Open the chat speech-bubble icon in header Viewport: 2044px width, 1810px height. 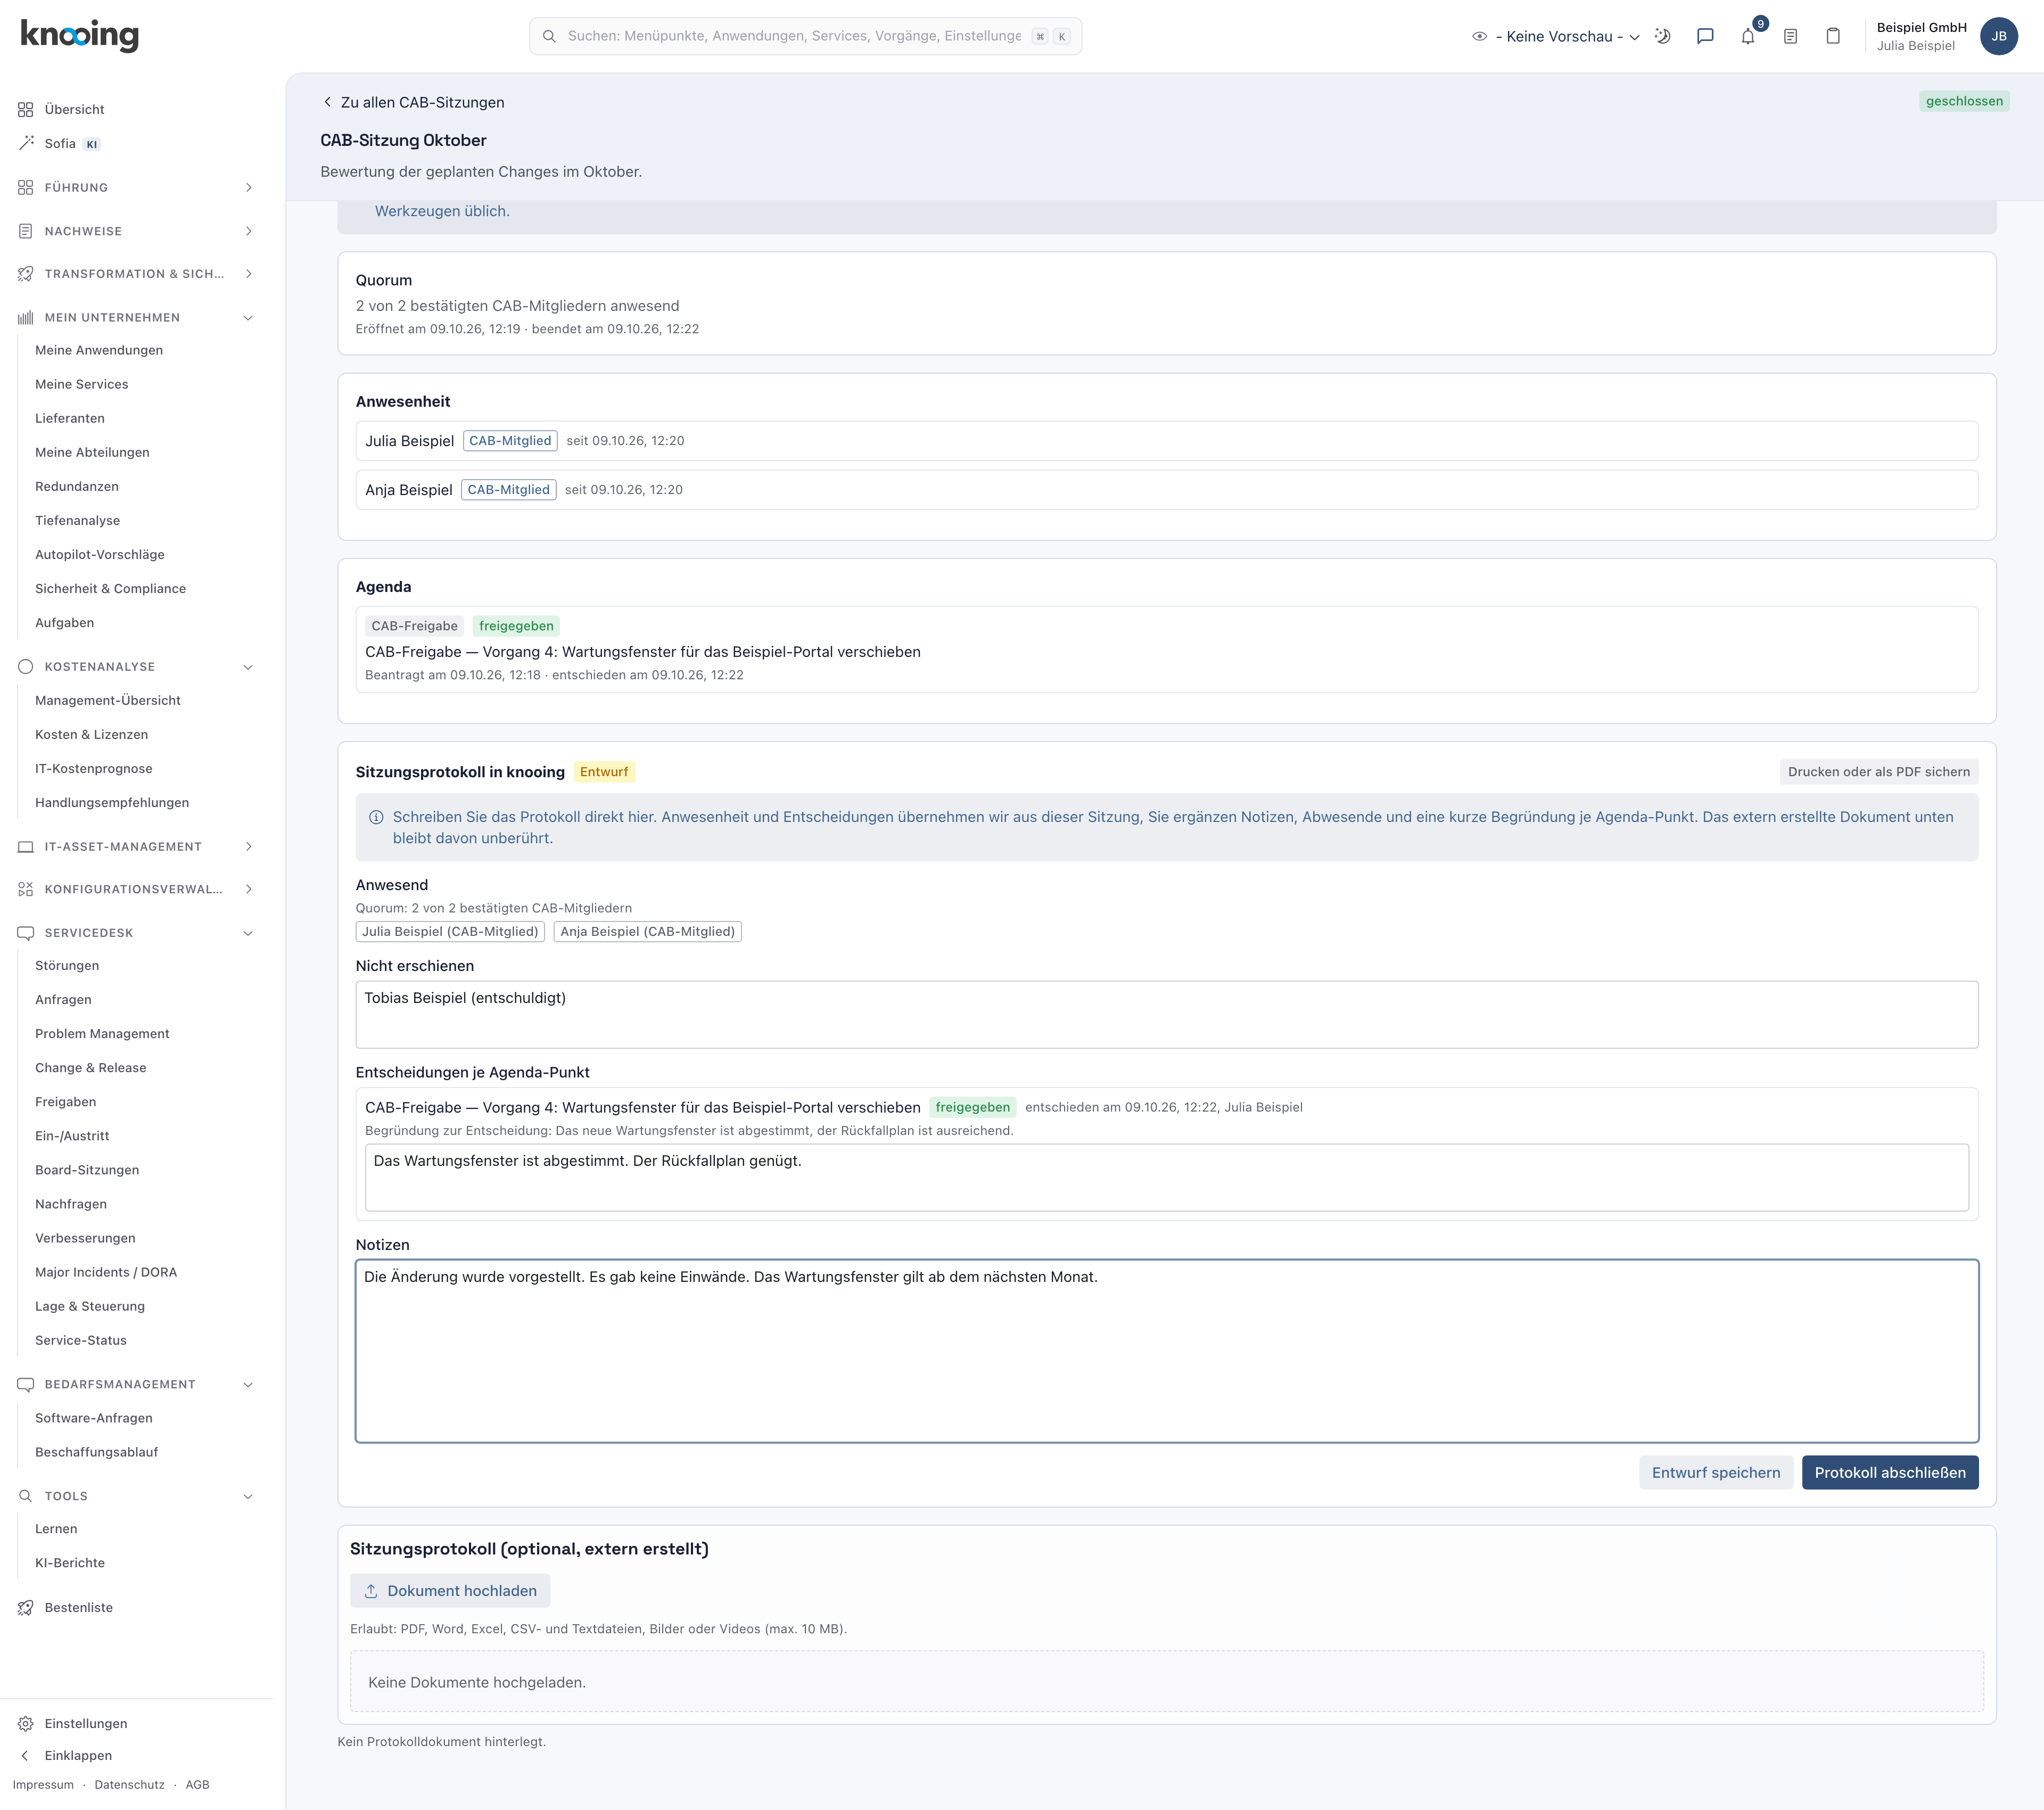[1705, 36]
